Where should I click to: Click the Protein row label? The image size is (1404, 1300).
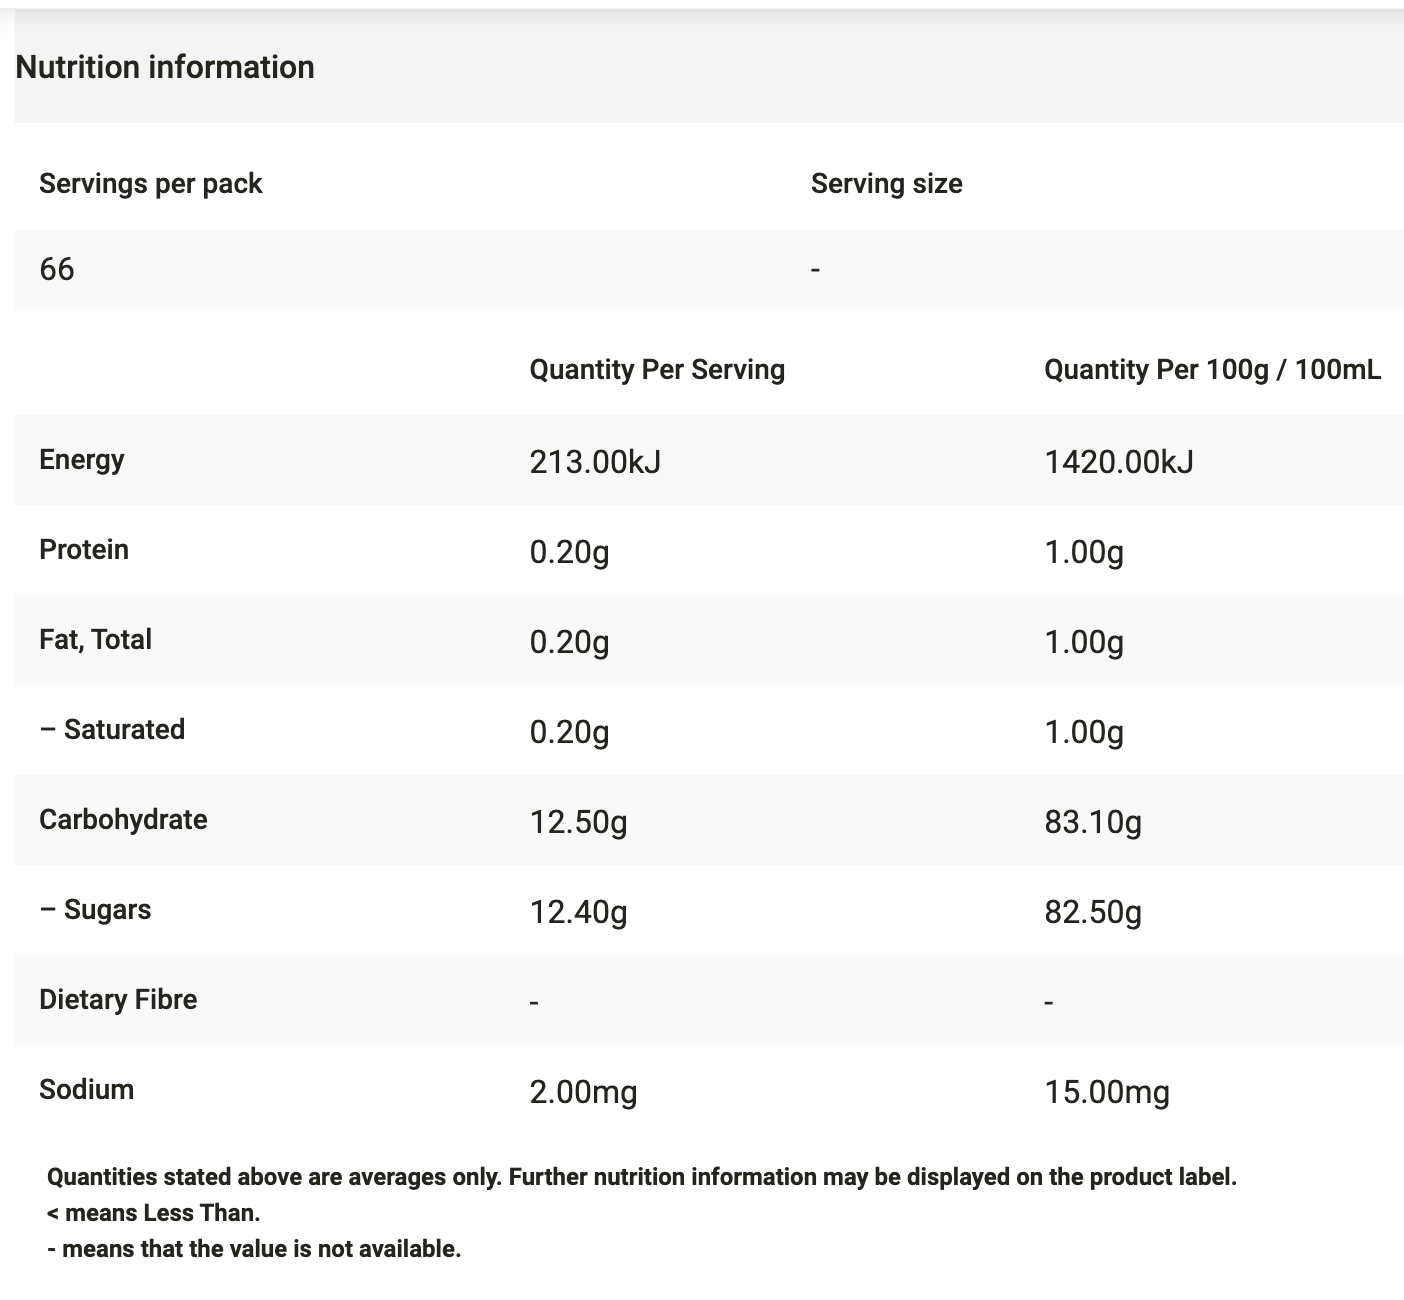click(84, 550)
